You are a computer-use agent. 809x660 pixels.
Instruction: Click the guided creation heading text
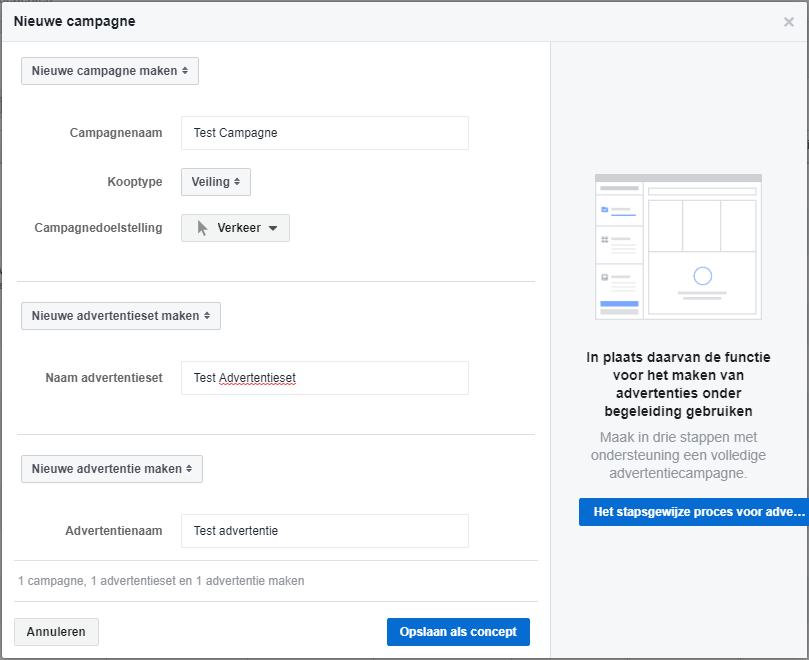(x=678, y=384)
